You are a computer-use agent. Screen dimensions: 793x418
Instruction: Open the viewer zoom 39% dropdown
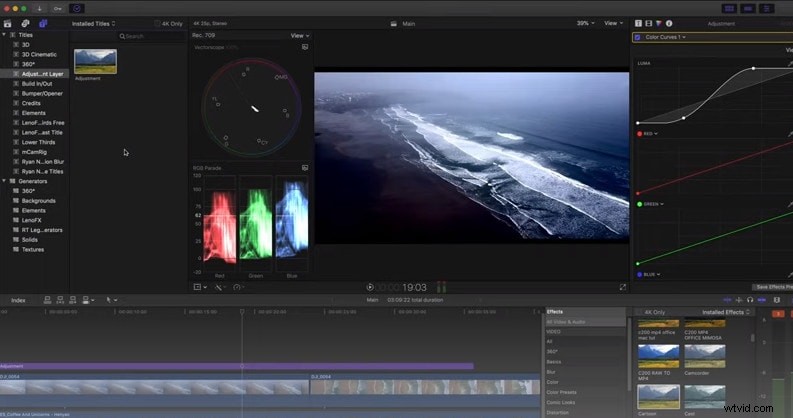[x=586, y=23]
